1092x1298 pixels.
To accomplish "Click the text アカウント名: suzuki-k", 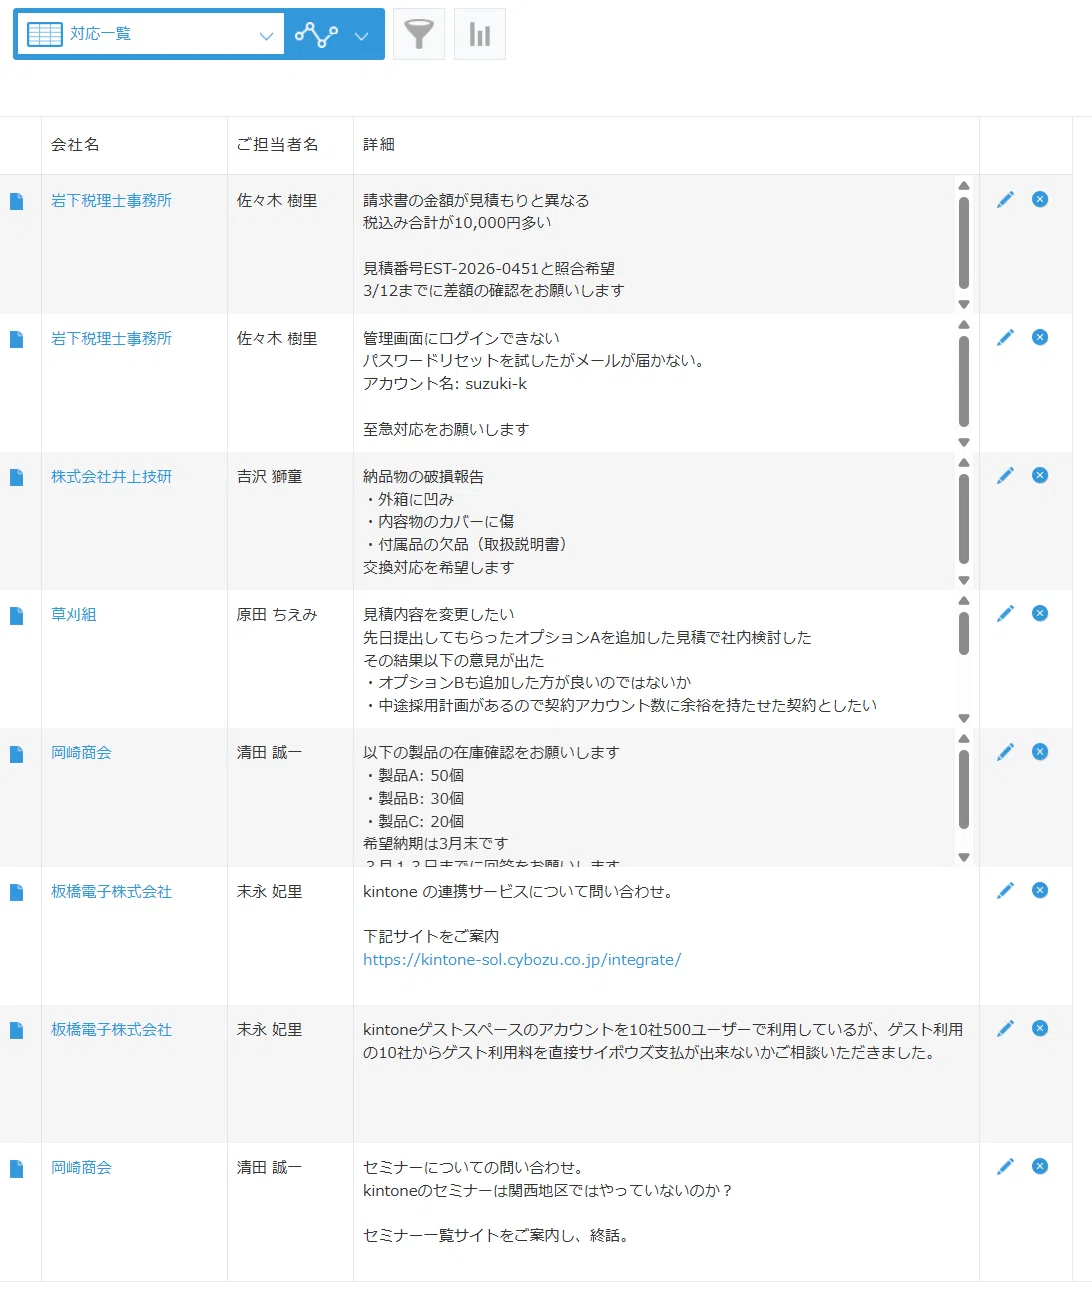I will tap(445, 384).
